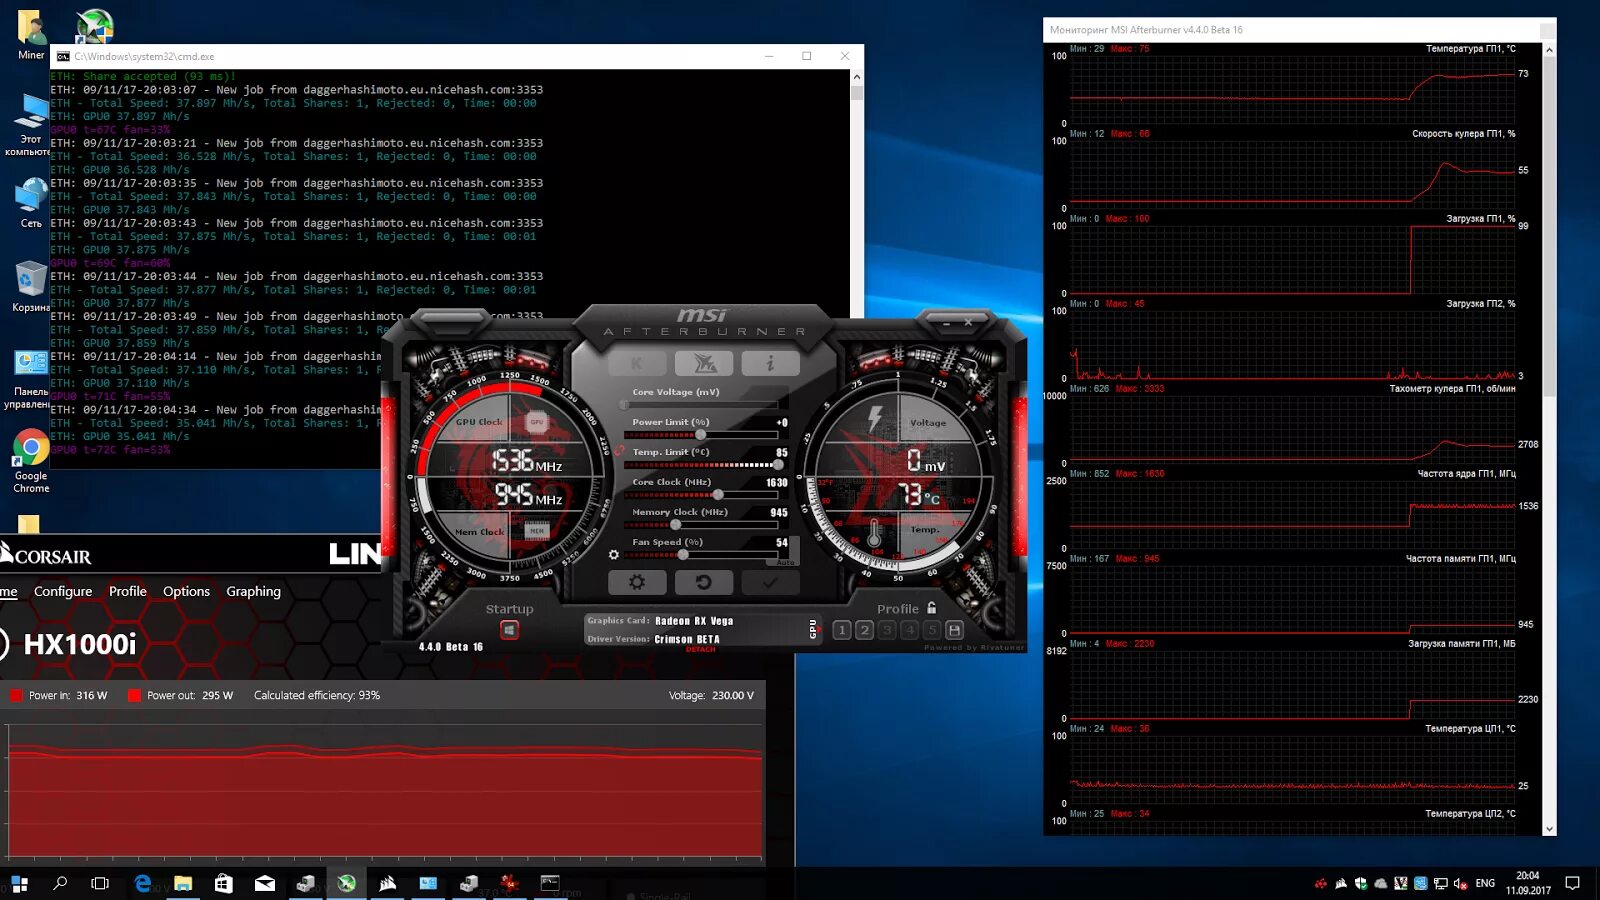Image resolution: width=1600 pixels, height=900 pixels.
Task: Adjust the Fan Speed slider
Action: (700, 554)
